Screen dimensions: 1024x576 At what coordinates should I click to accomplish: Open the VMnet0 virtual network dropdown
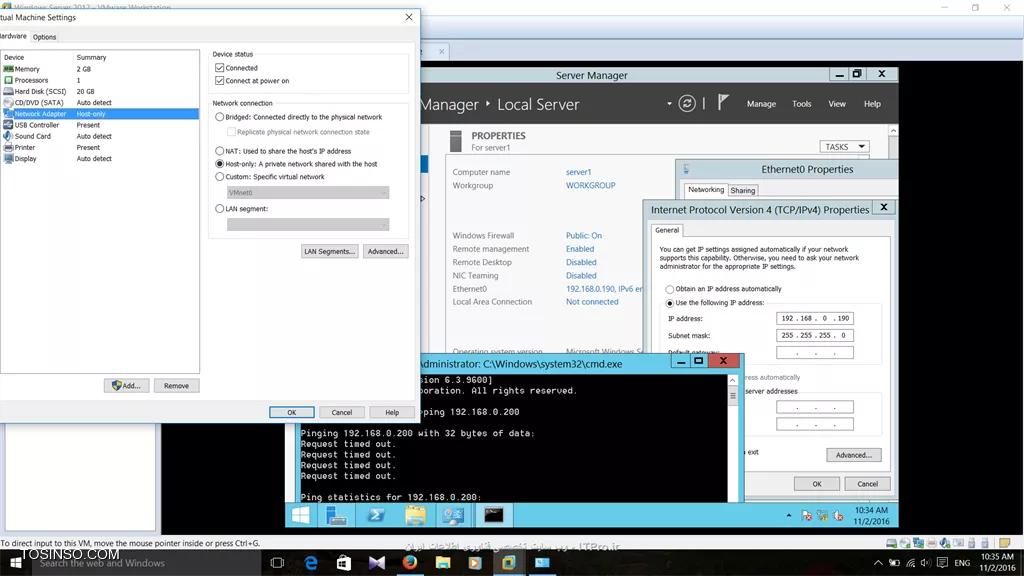point(308,193)
